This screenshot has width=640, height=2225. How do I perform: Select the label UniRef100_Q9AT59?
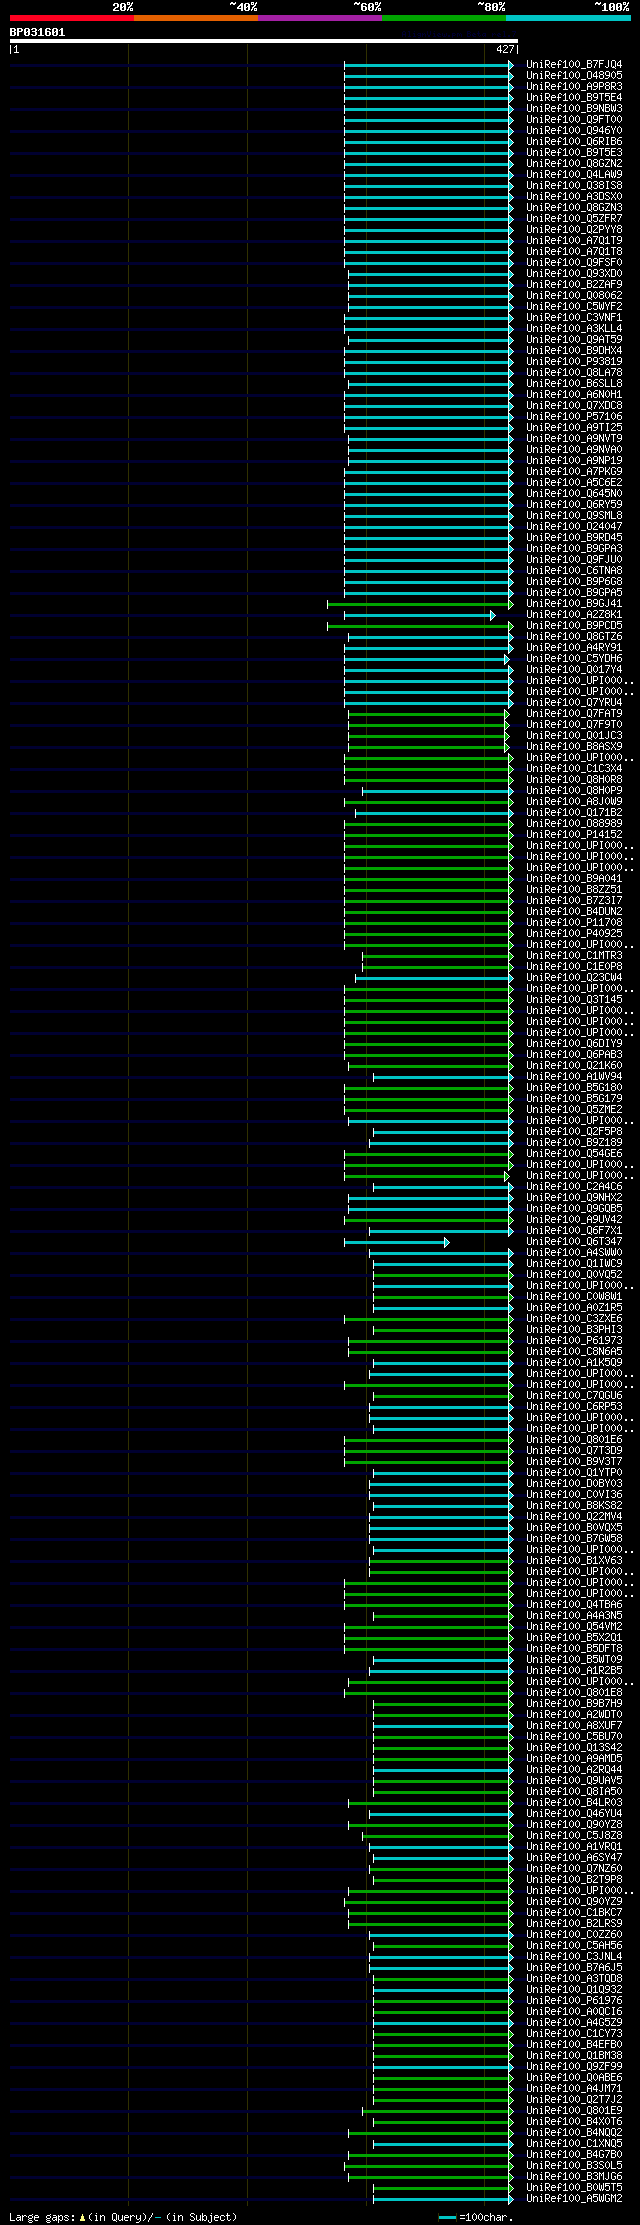point(574,339)
